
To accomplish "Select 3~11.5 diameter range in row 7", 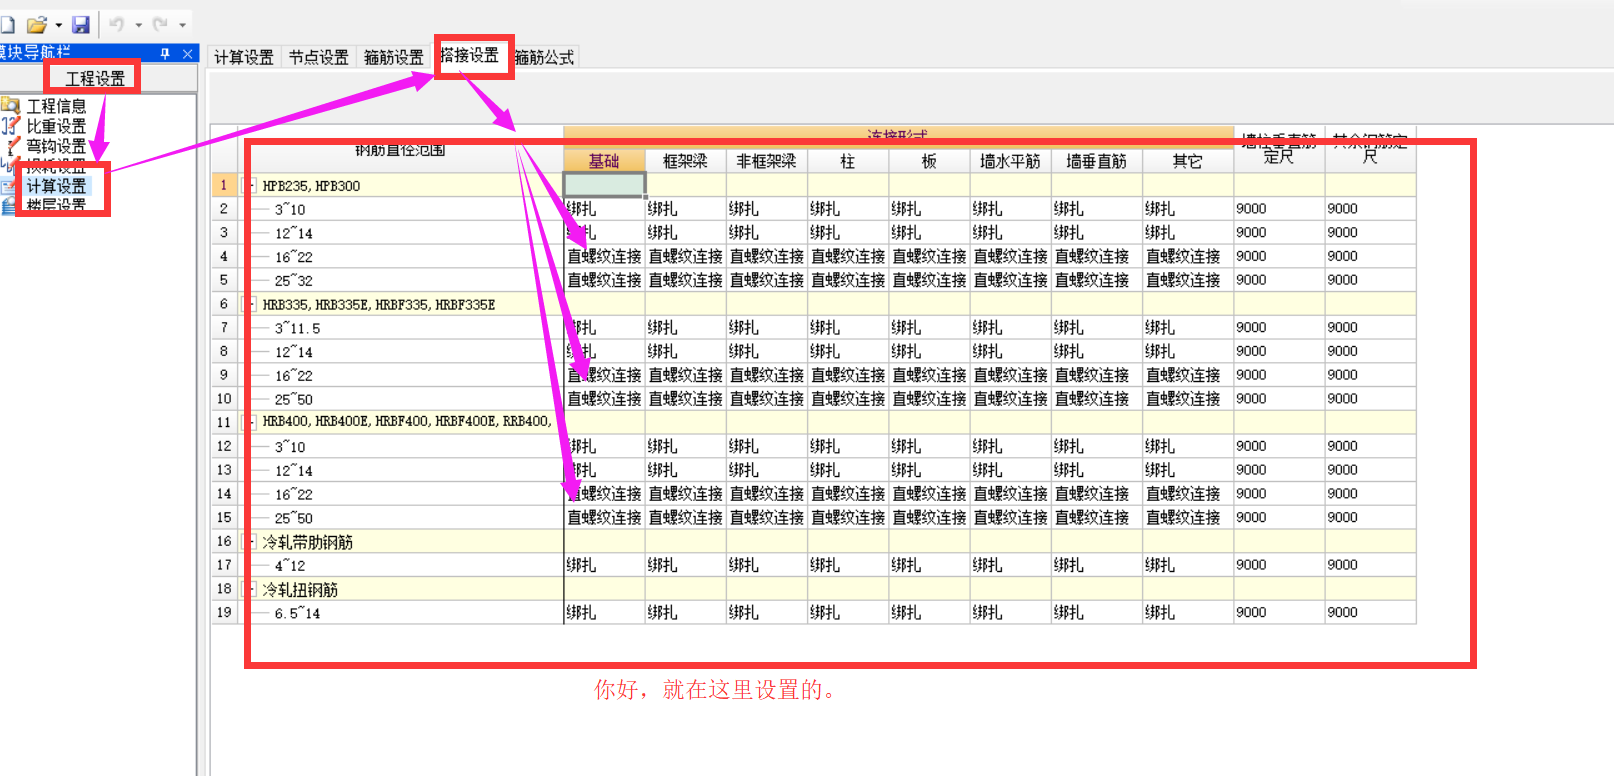I will [x=298, y=328].
